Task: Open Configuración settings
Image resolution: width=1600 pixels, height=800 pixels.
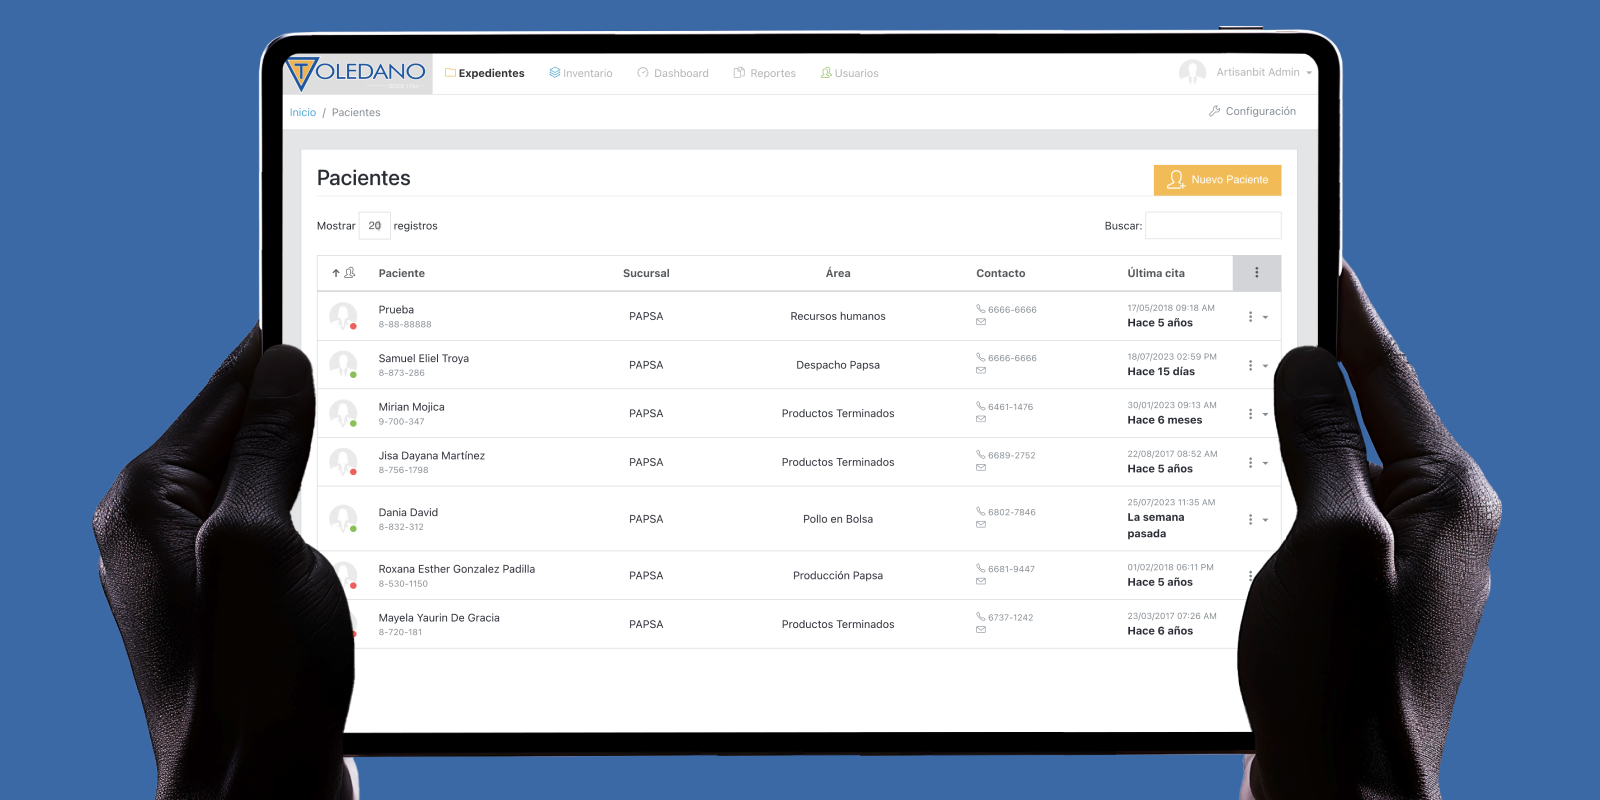Action: point(1252,111)
